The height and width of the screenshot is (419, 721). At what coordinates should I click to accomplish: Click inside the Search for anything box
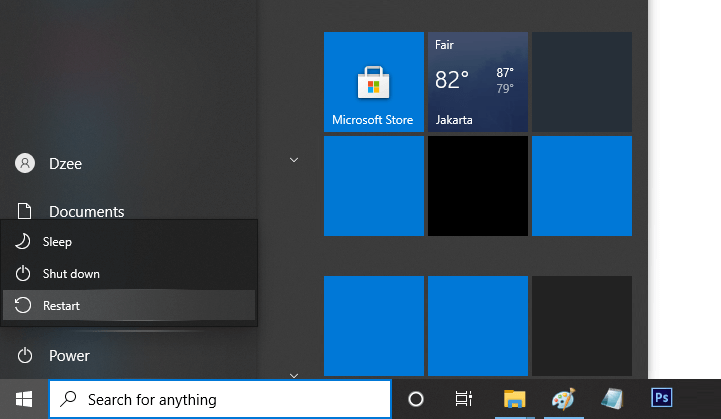pyautogui.click(x=220, y=399)
